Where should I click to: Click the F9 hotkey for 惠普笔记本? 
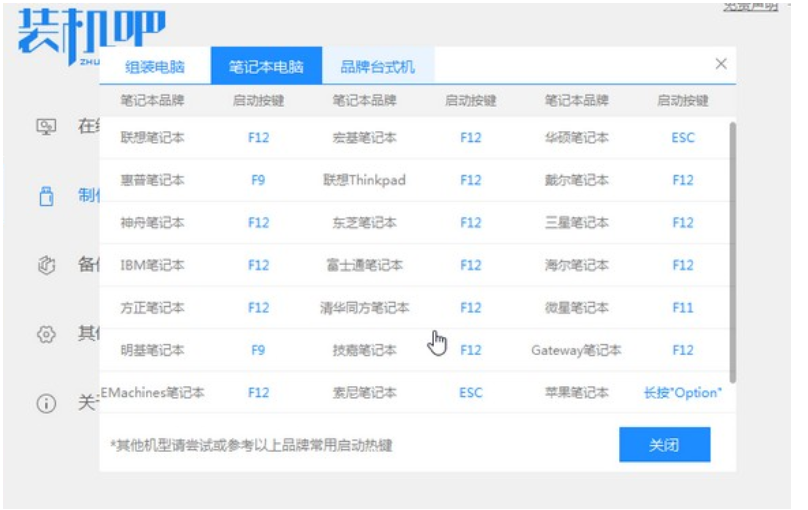[x=258, y=181]
